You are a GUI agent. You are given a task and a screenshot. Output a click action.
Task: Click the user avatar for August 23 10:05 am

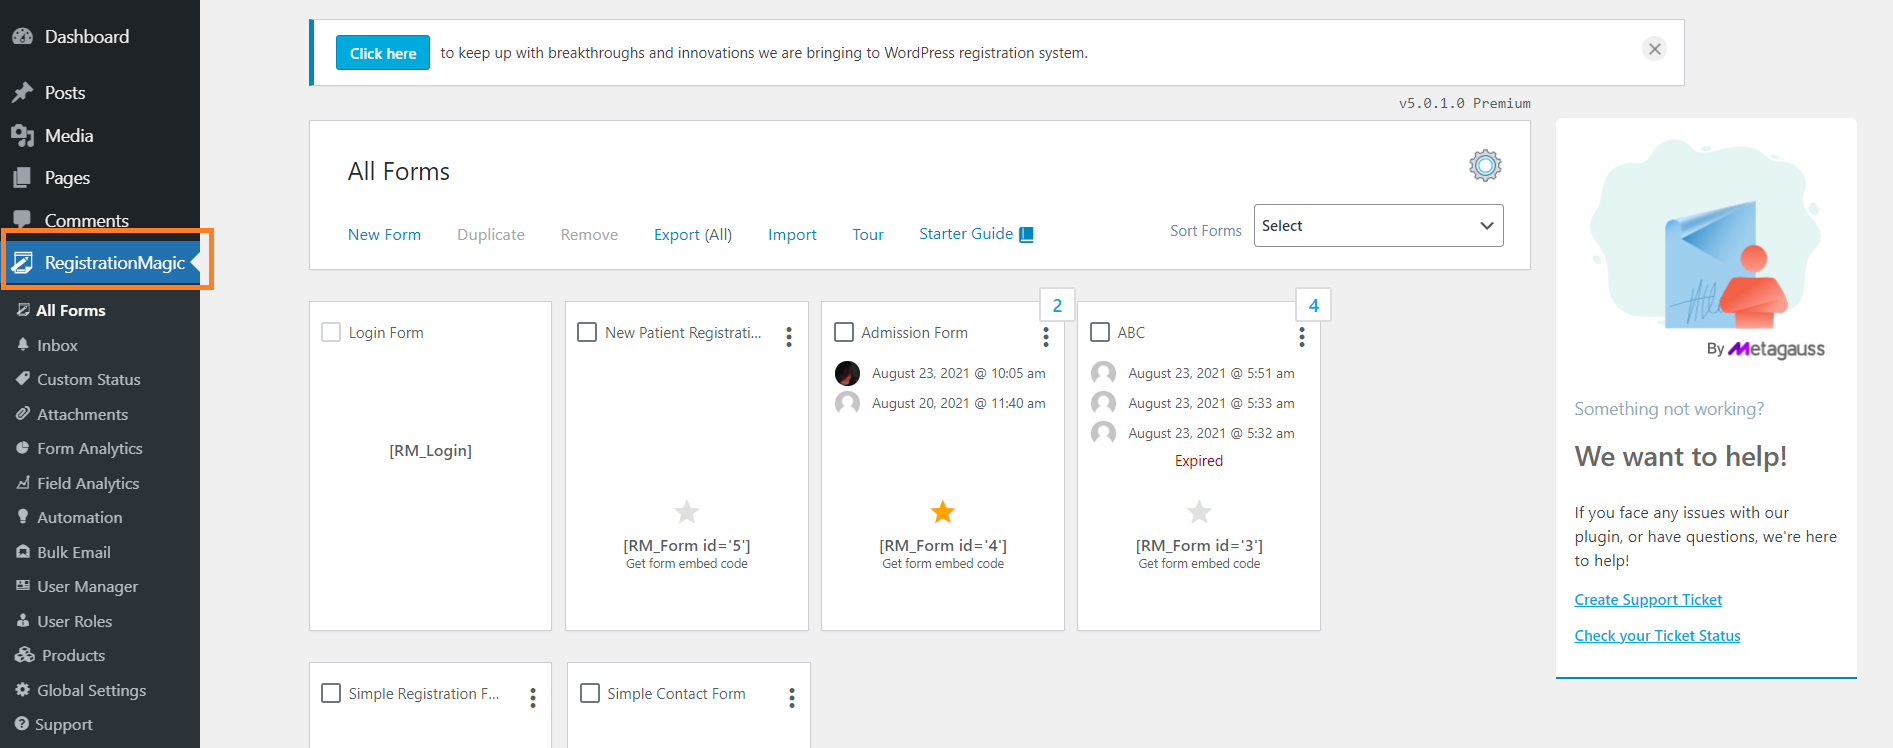[847, 373]
